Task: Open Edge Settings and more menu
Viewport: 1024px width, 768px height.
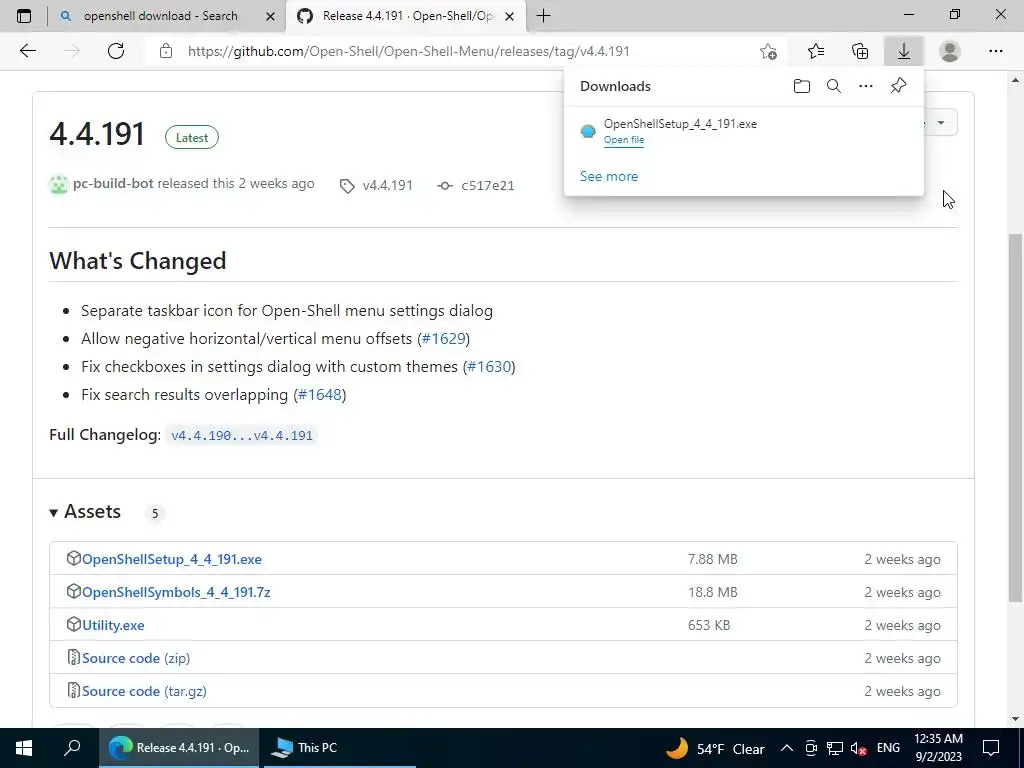Action: pos(995,51)
